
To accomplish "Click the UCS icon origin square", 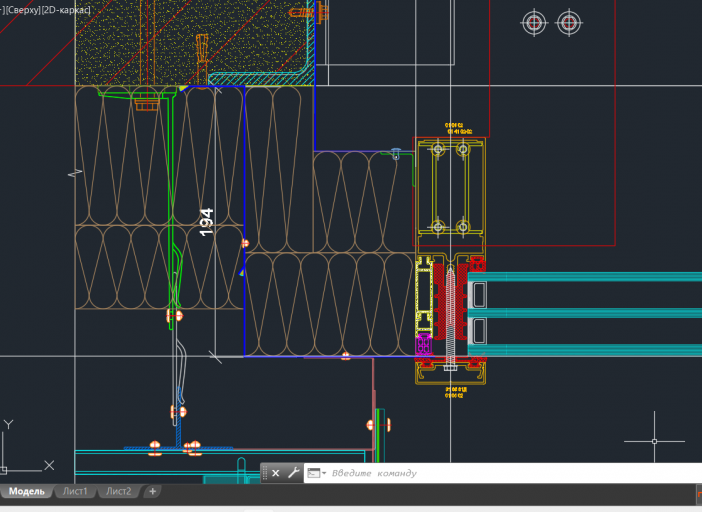I will pos(4,470).
